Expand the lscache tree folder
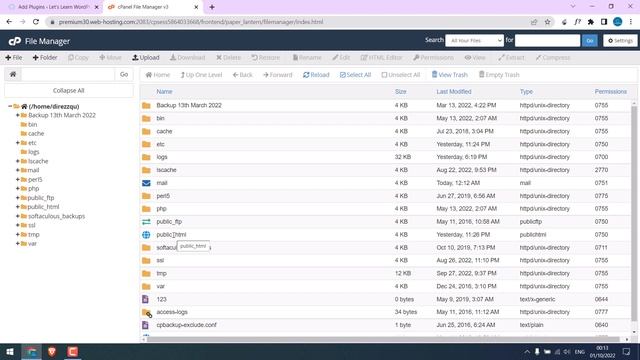Viewport: 640px width, 360px height. coord(18,161)
